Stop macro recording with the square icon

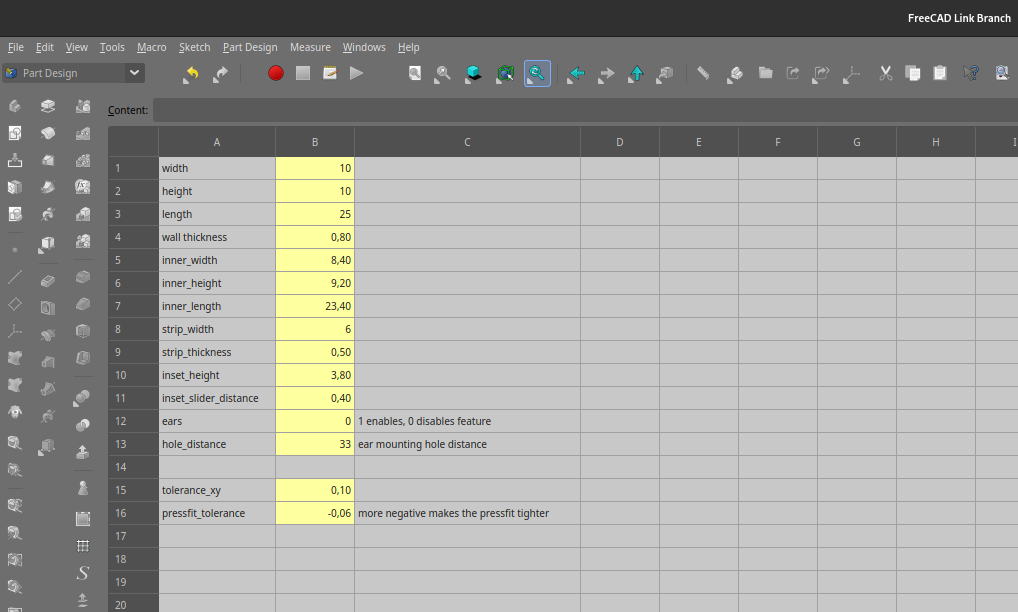point(303,73)
